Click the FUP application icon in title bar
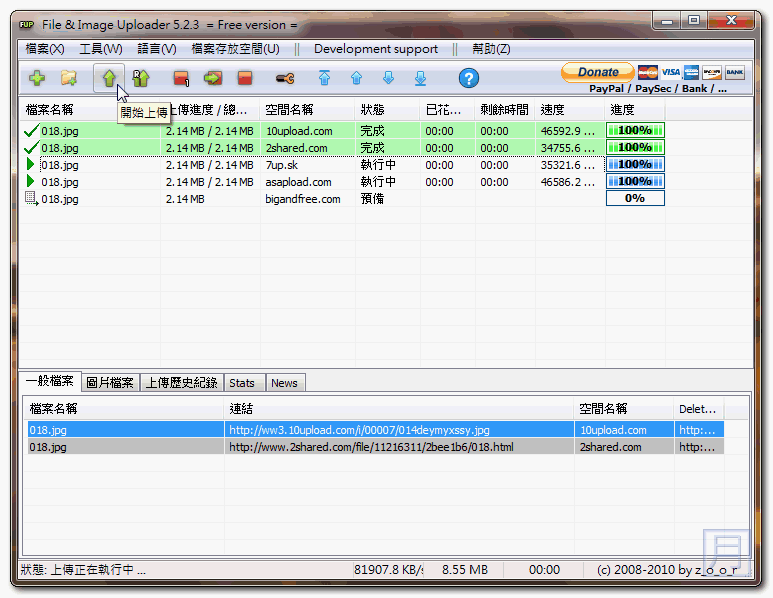Viewport: 773px width, 598px height. [x=27, y=24]
